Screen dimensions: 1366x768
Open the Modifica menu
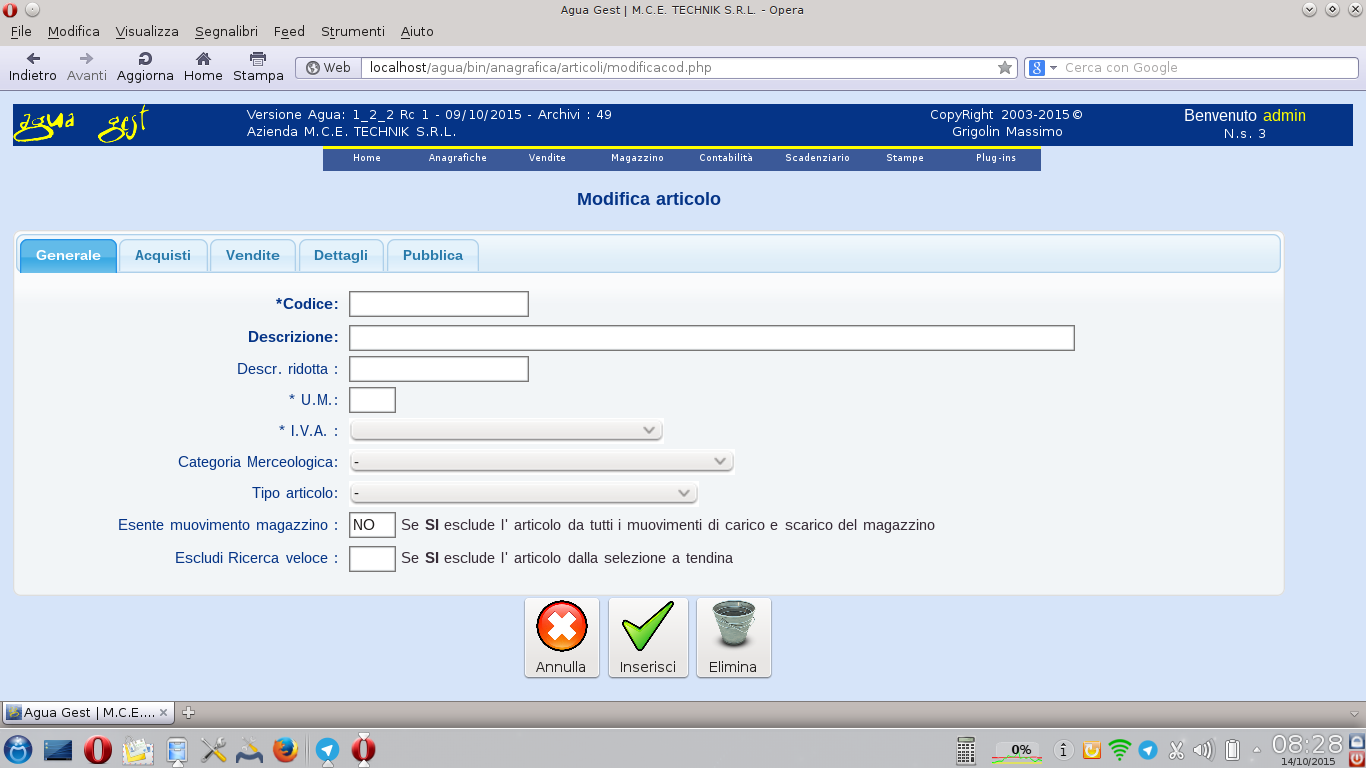(74, 31)
